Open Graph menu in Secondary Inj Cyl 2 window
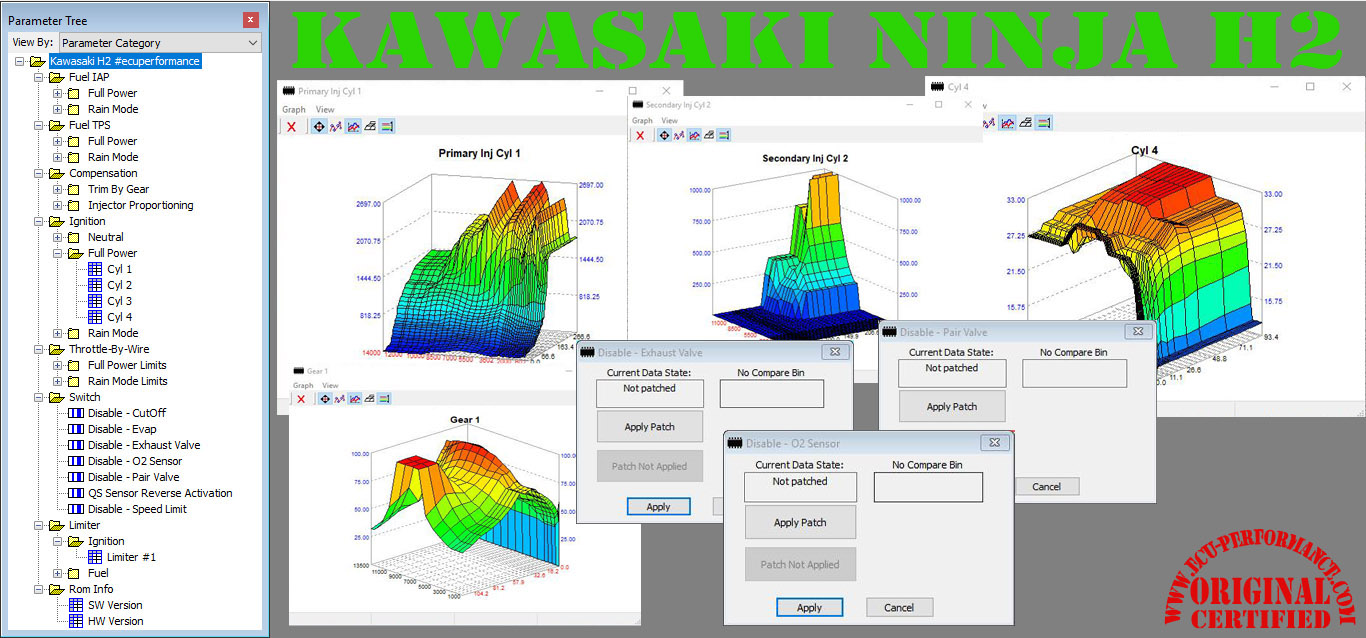 [x=642, y=121]
